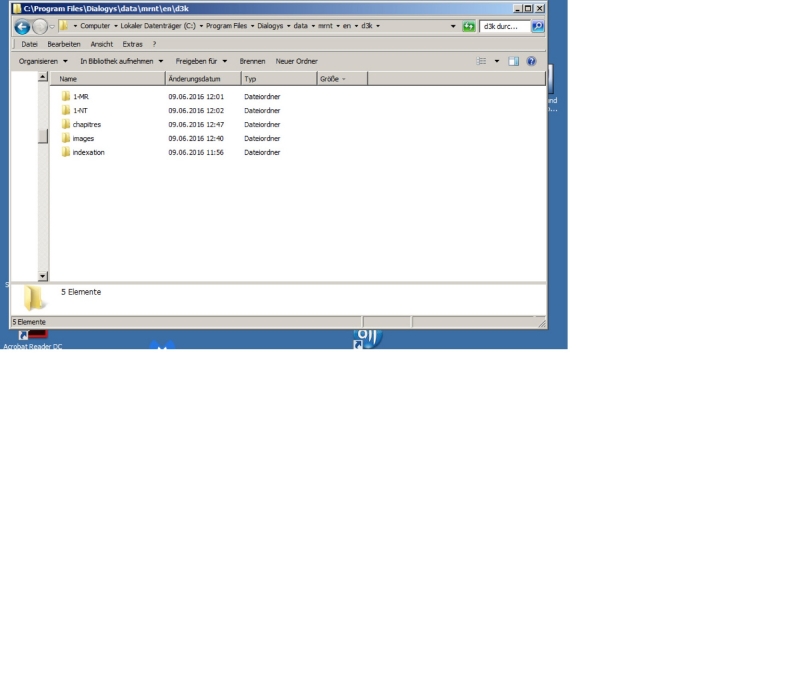Click the Neuer Ordner button
The width and height of the screenshot is (800, 680).
pyautogui.click(x=296, y=61)
